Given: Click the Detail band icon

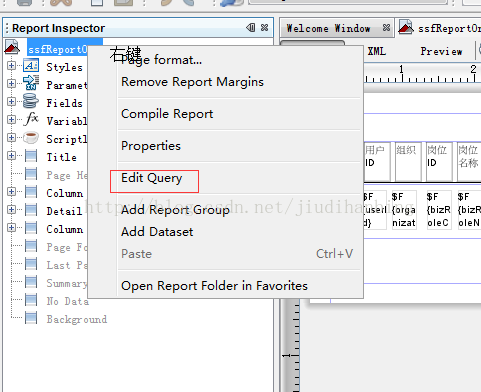Looking at the screenshot, I should [31, 210].
